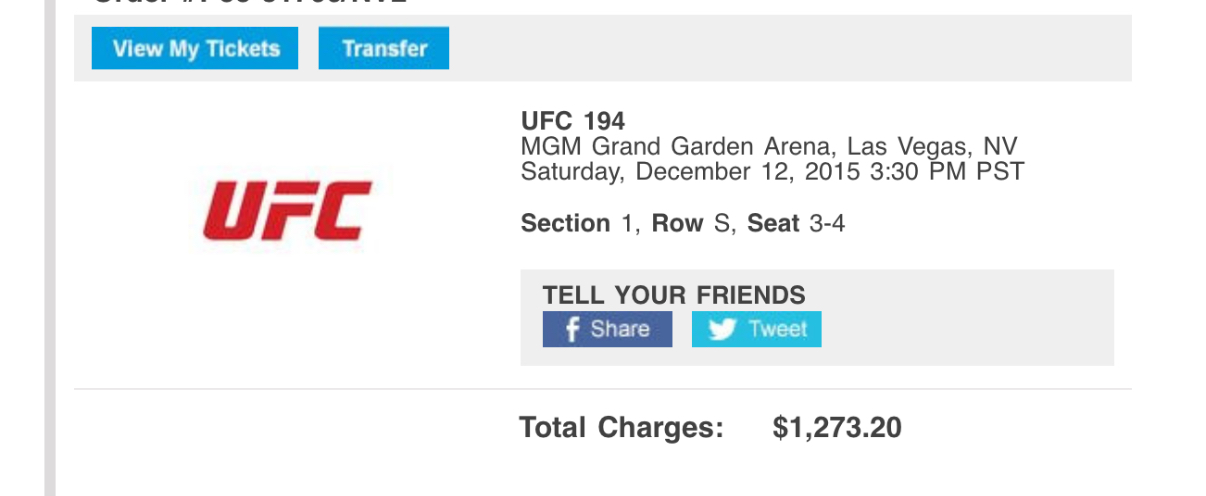Click the Twitter bird icon
The width and height of the screenshot is (1206, 496).
pos(722,329)
